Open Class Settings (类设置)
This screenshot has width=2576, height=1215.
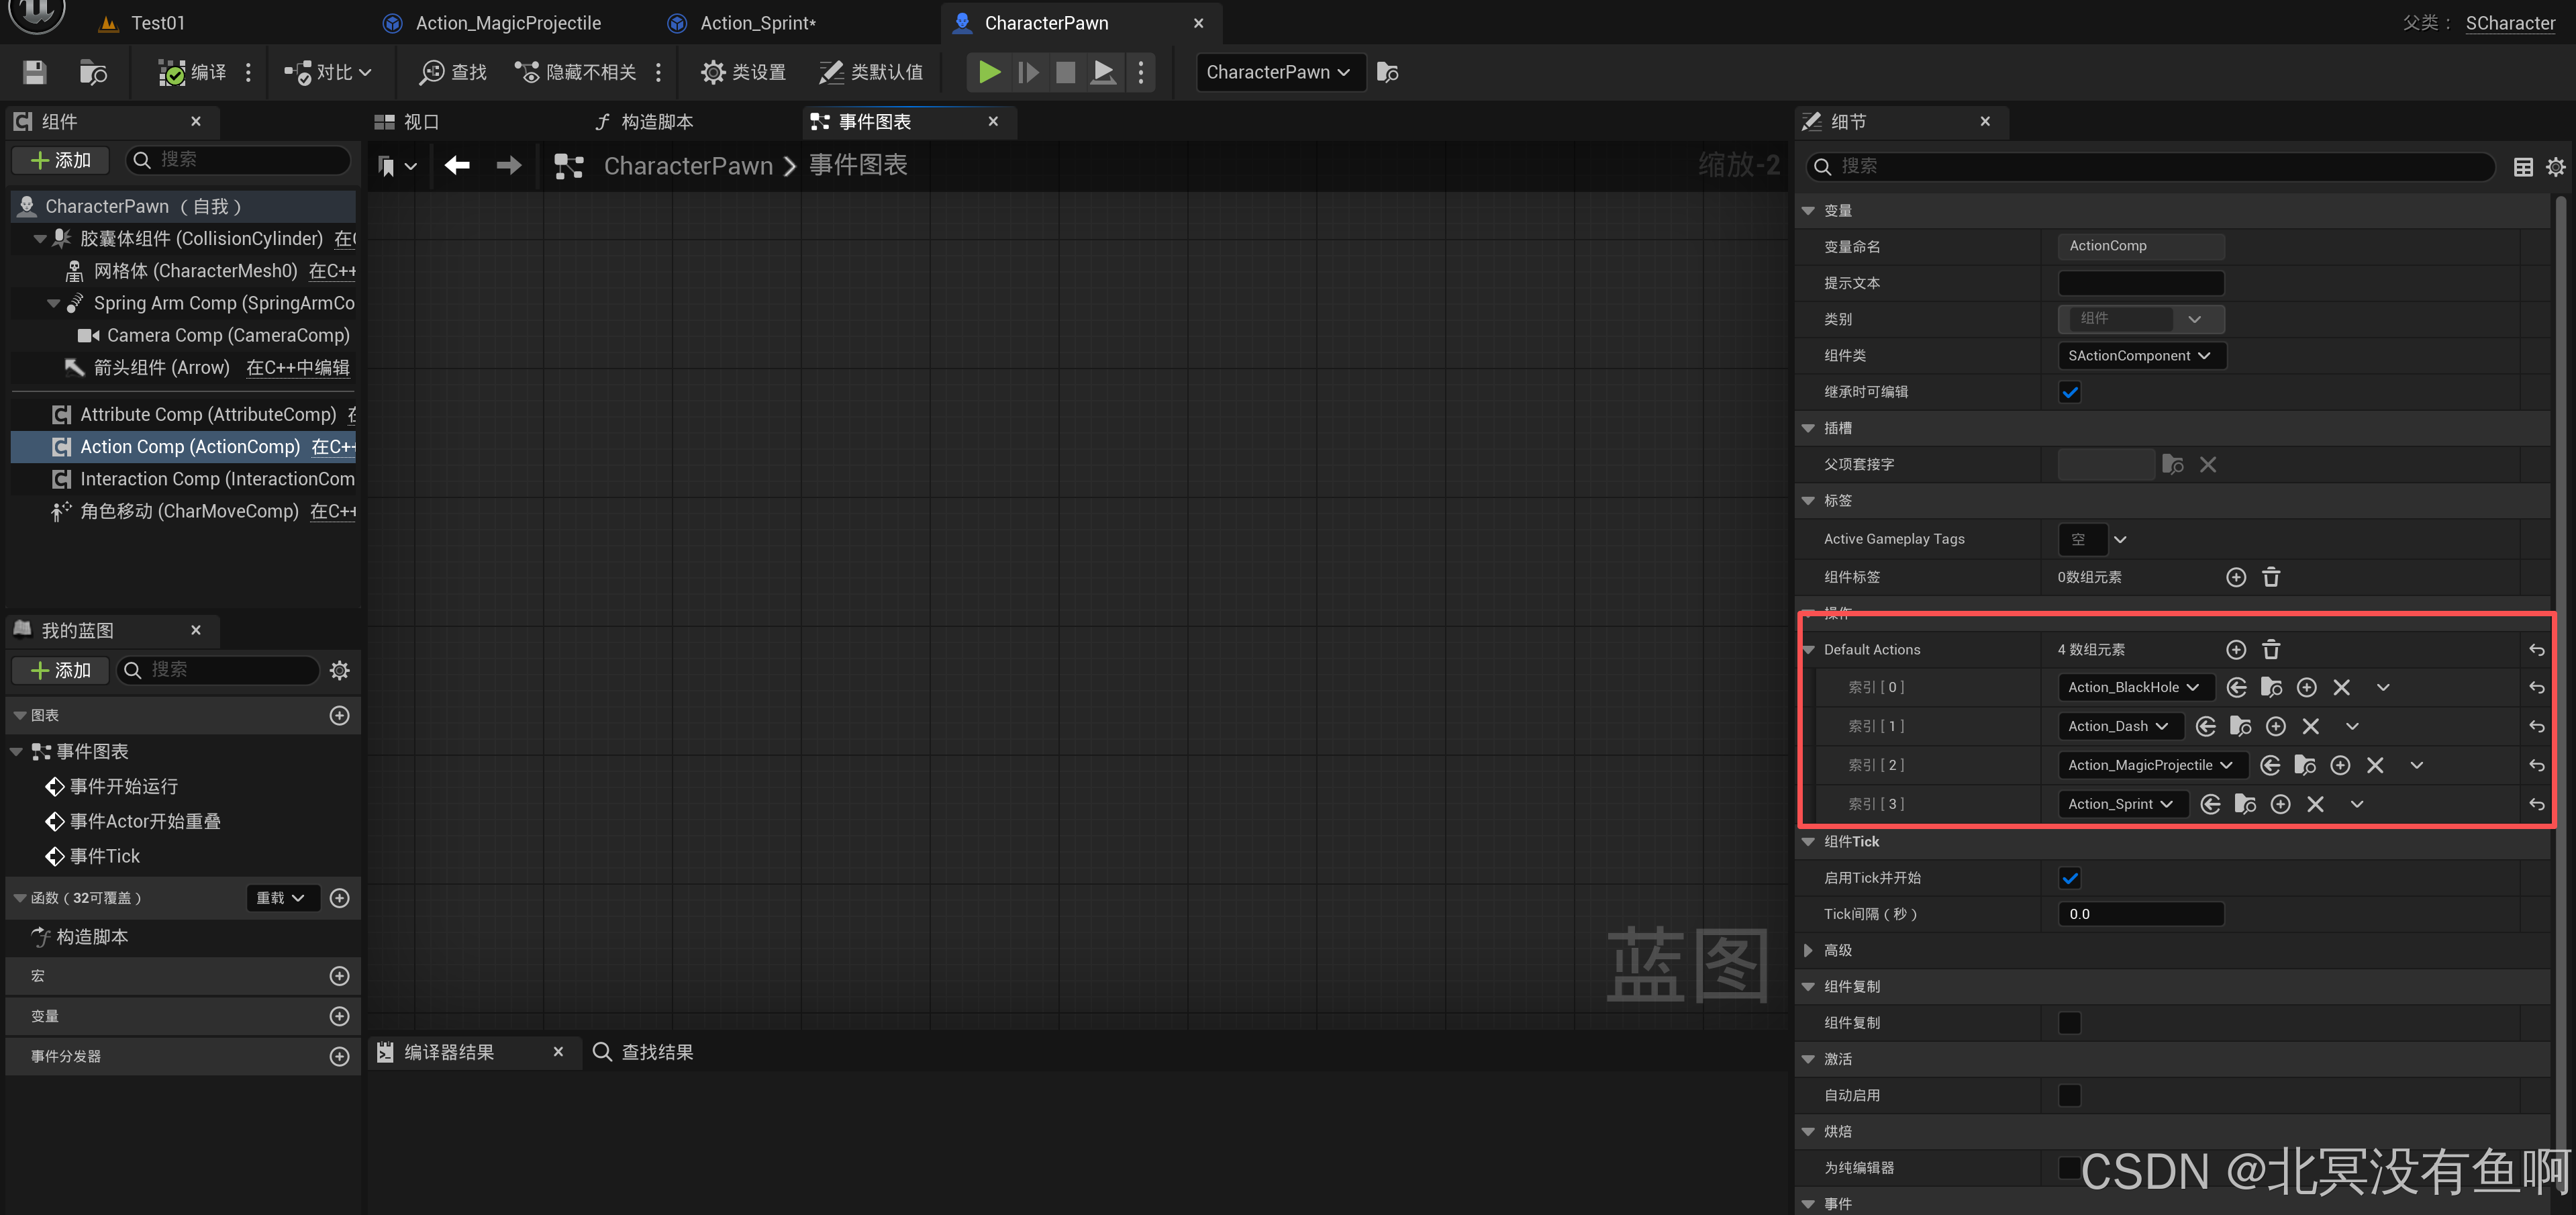tap(743, 72)
